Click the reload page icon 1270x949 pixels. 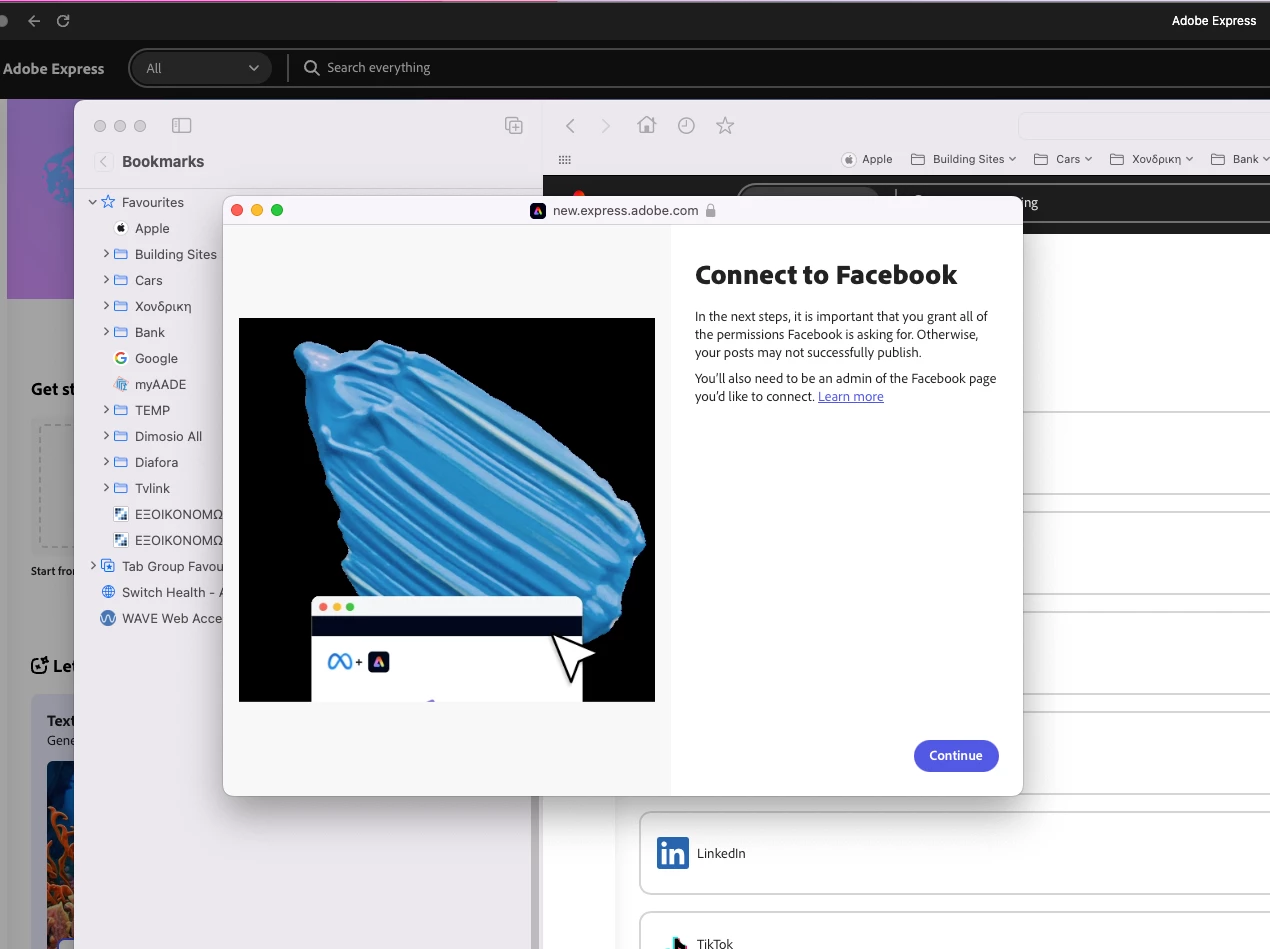[x=63, y=21]
